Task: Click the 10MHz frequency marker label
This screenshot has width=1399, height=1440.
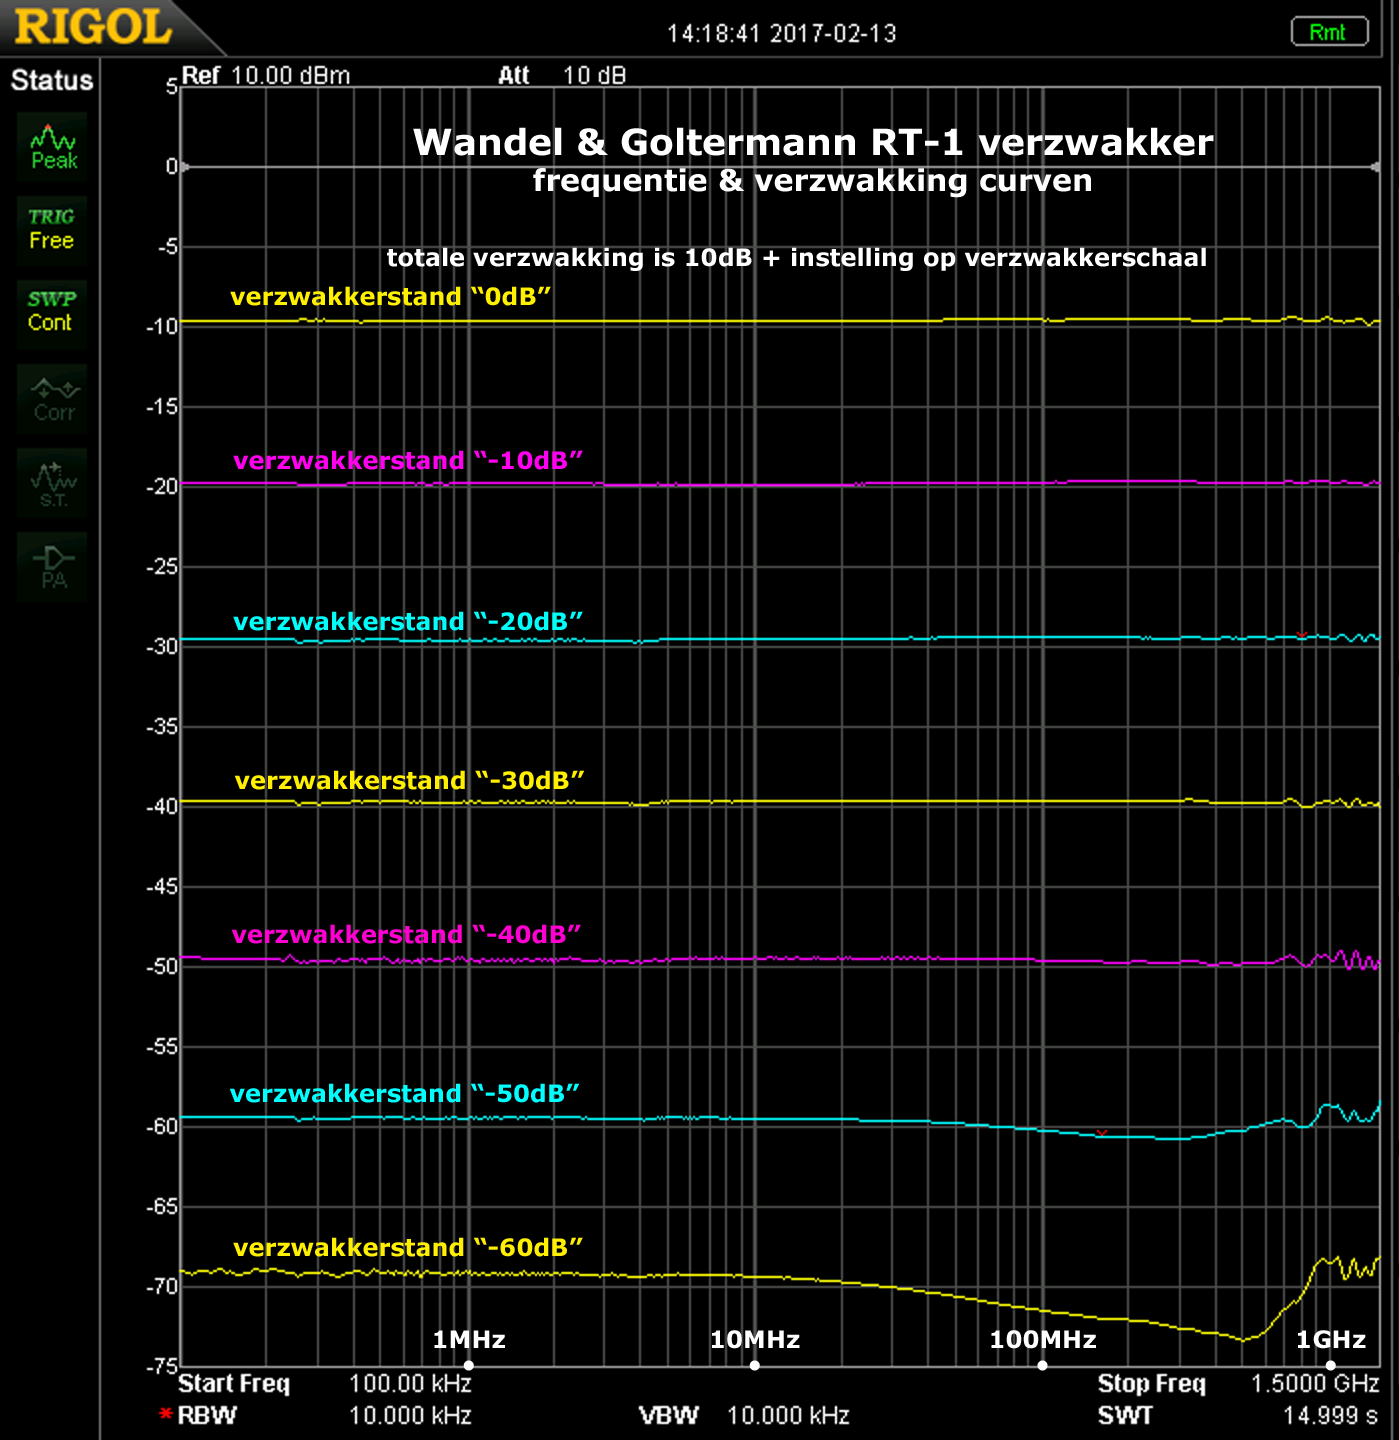Action: 755,1340
